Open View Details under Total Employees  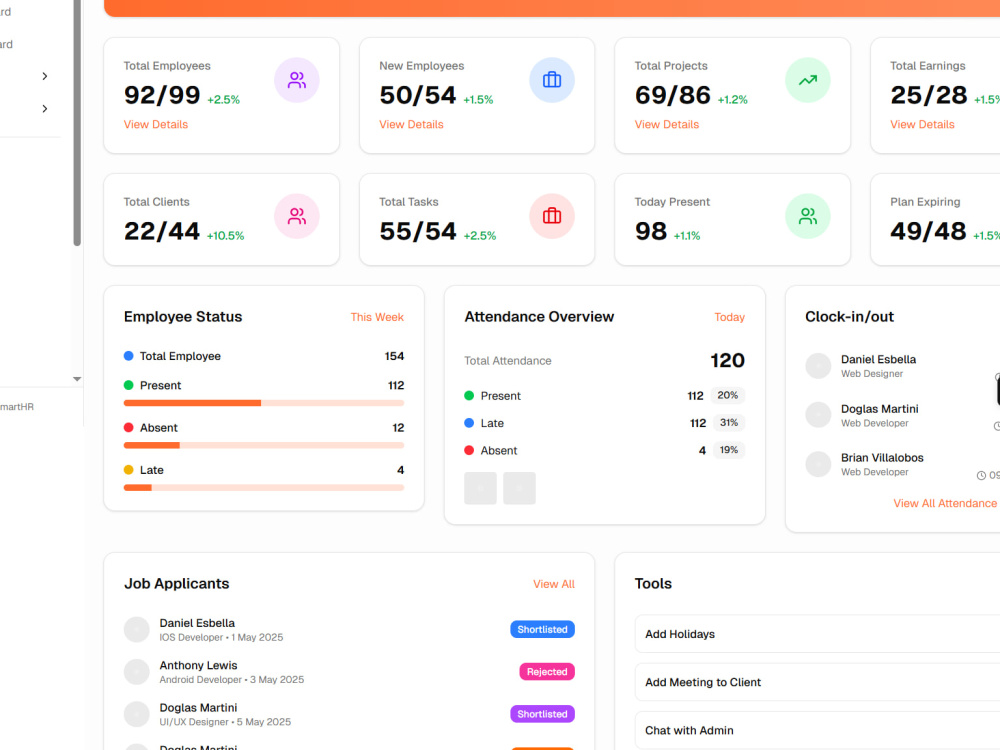[156, 124]
